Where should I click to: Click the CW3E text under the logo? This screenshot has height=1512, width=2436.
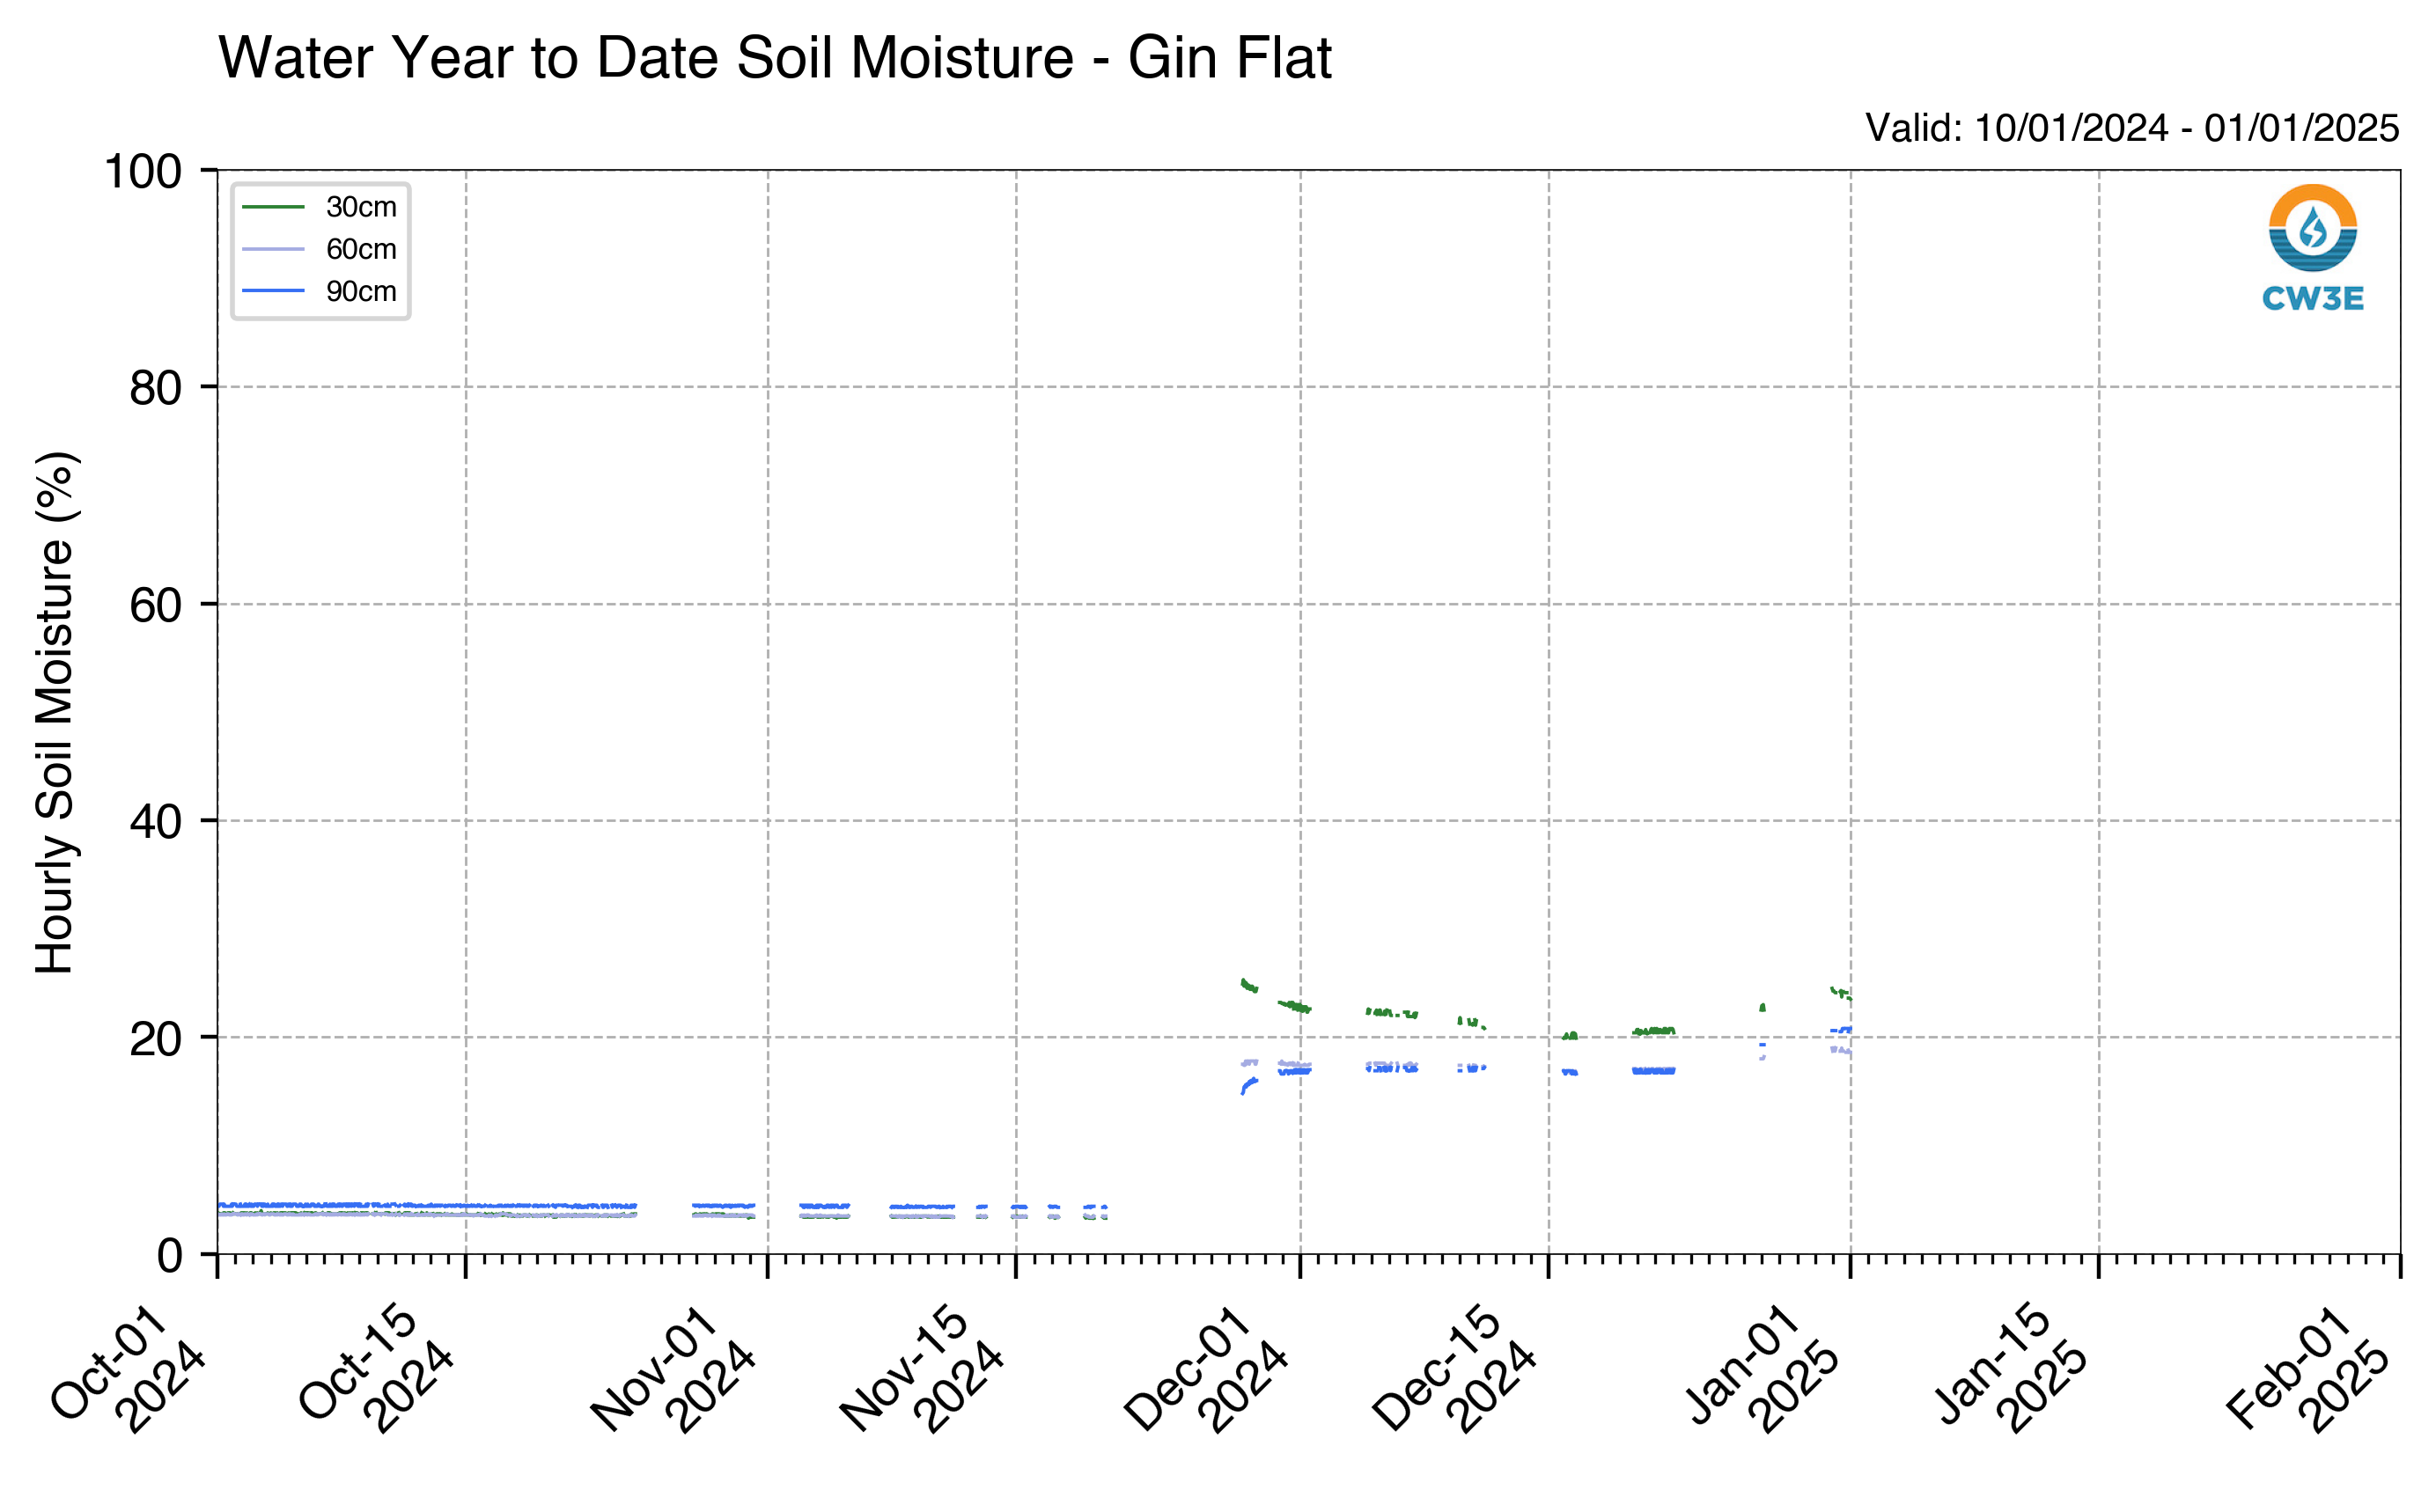[2312, 298]
